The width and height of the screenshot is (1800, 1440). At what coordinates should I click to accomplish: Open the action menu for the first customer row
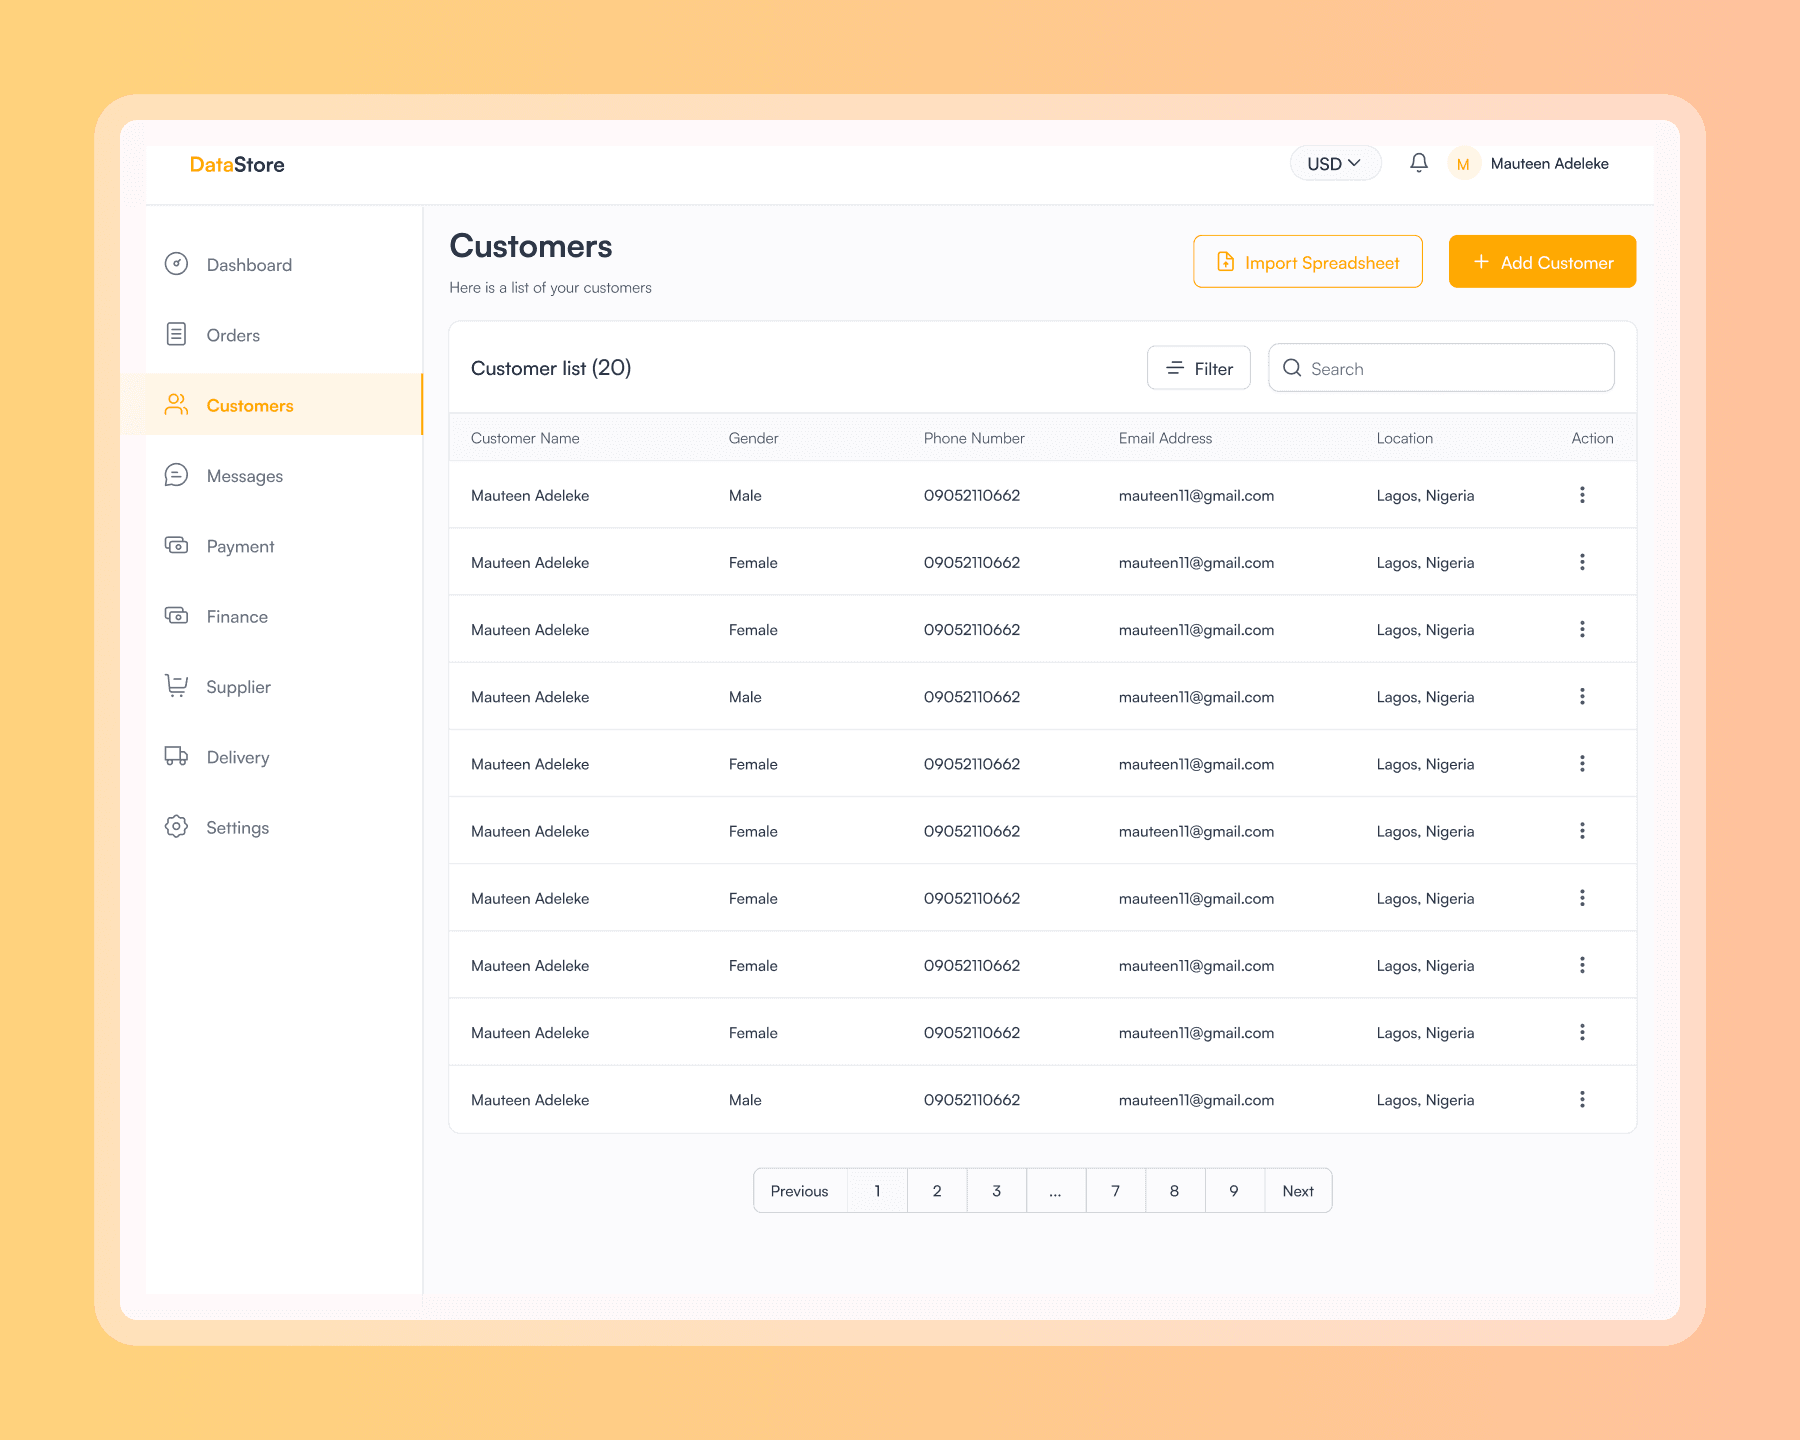(x=1582, y=495)
